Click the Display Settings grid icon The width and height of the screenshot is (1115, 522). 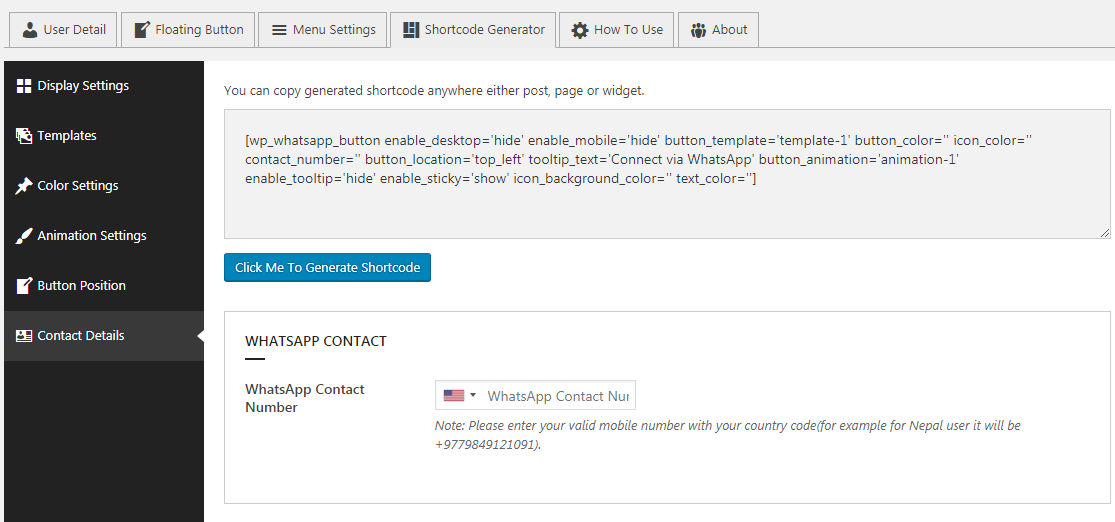pos(24,86)
